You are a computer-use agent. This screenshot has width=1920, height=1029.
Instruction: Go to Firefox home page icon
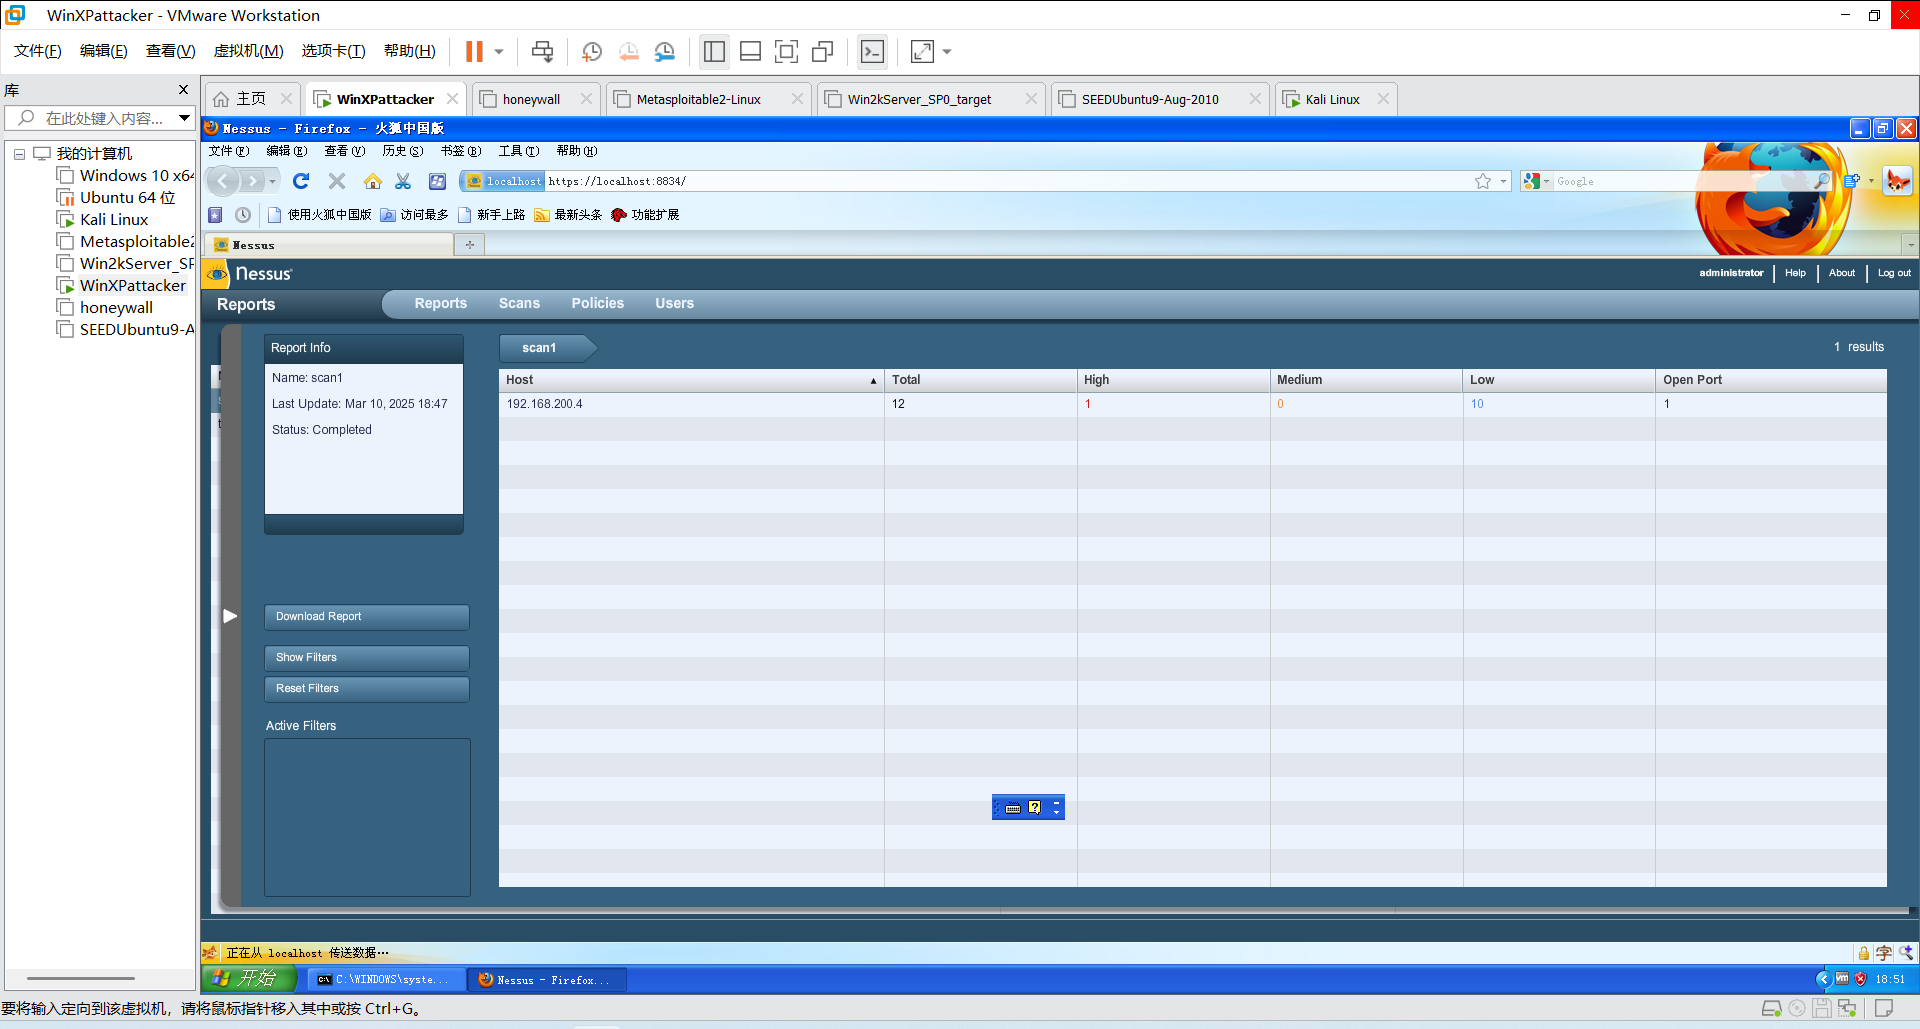click(x=373, y=181)
